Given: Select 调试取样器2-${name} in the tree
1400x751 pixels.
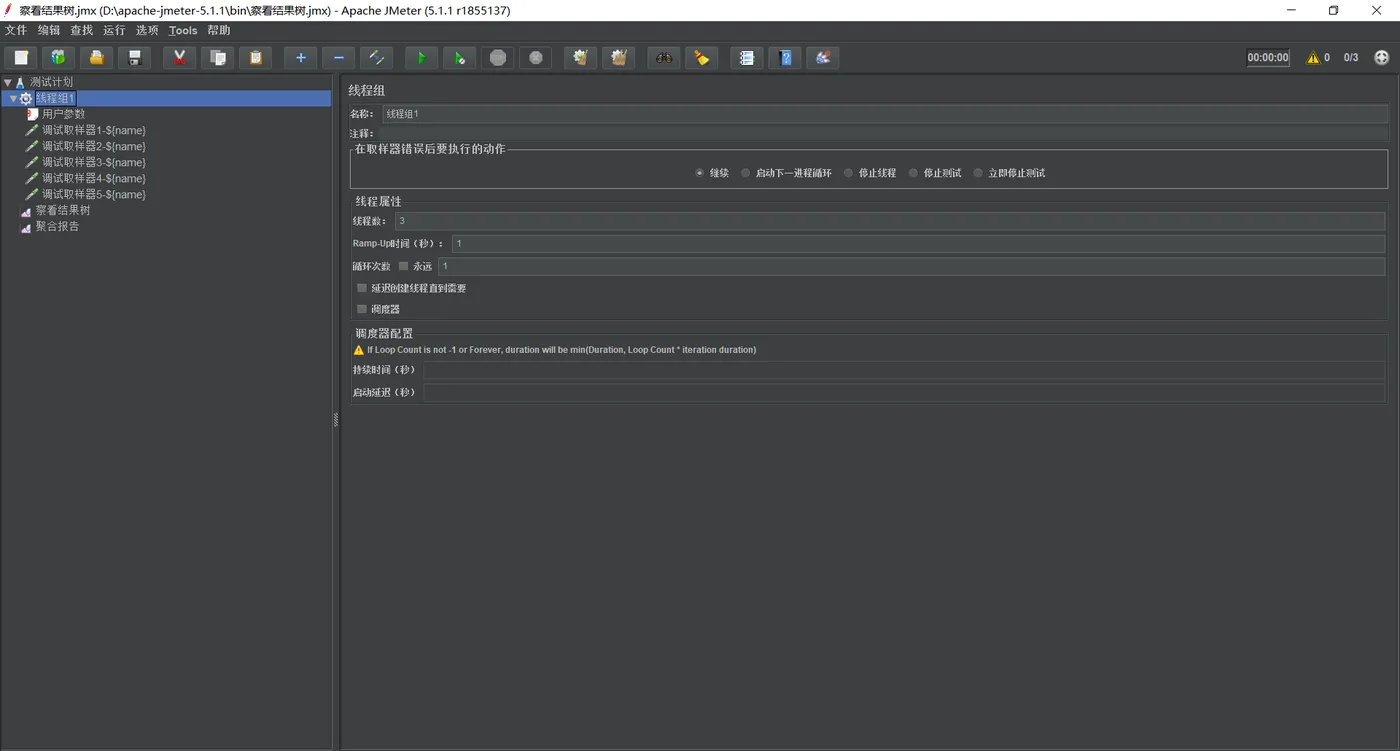Looking at the screenshot, I should click(x=94, y=146).
